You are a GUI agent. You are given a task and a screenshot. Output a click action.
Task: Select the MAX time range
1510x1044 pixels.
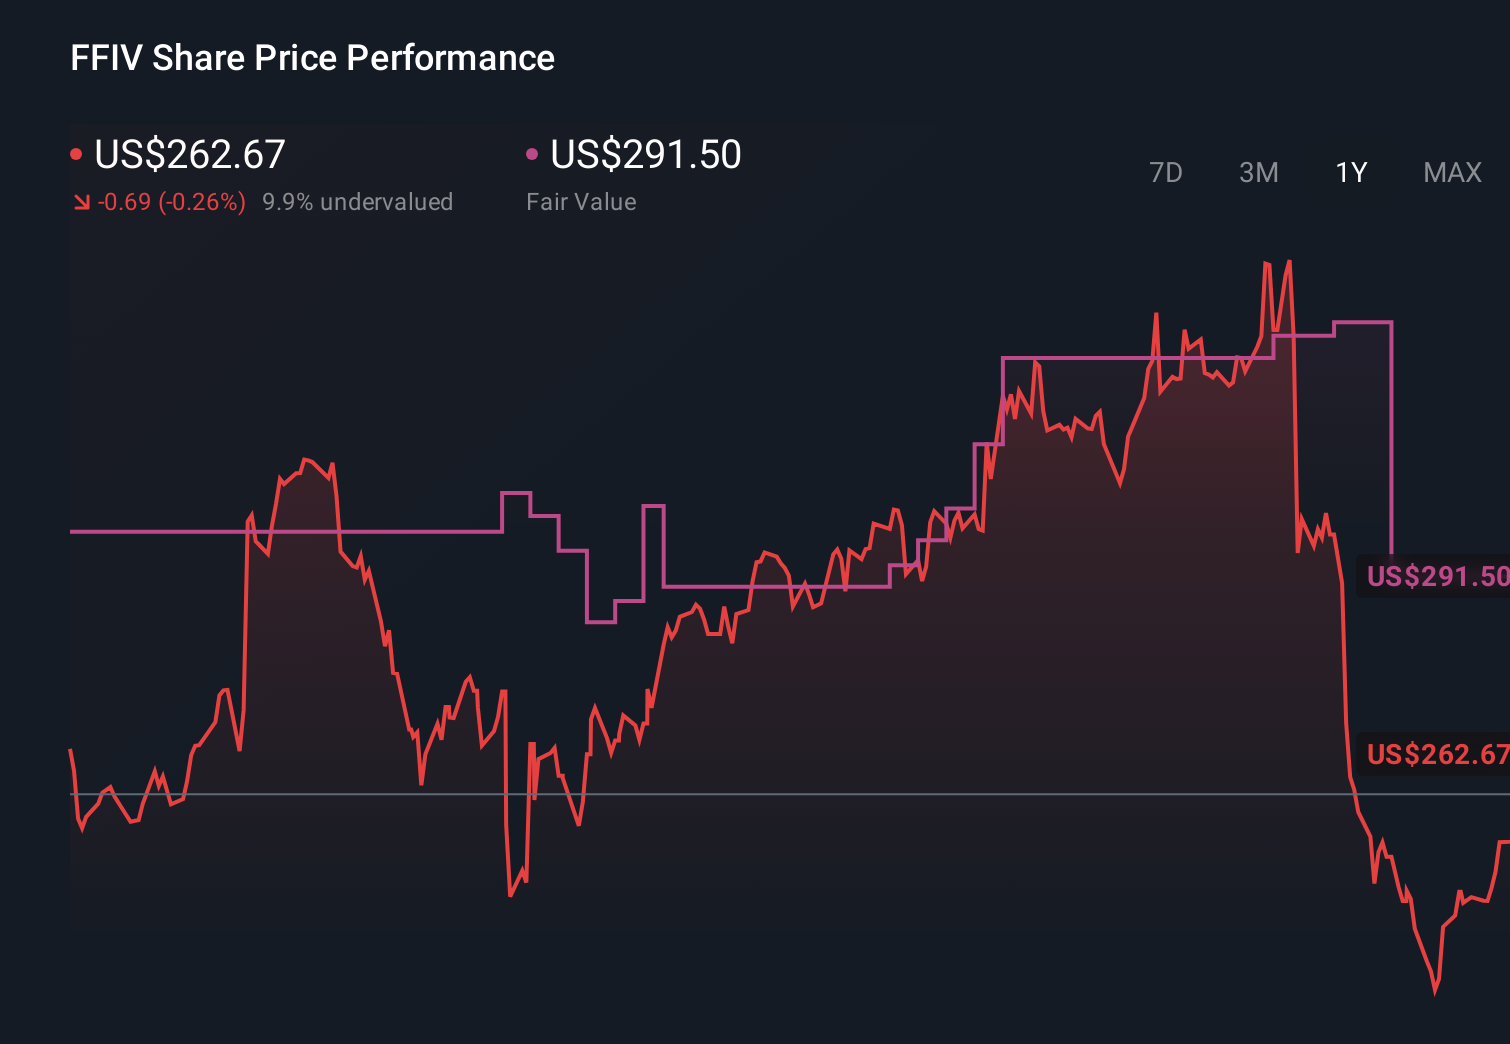pyautogui.click(x=1451, y=172)
